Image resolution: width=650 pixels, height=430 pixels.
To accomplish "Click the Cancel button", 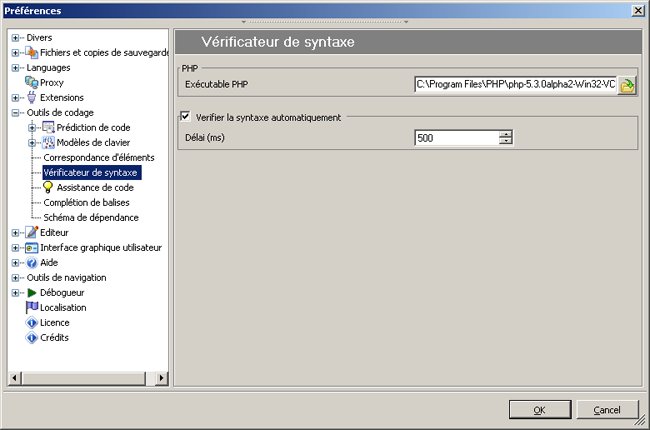I will [x=607, y=410].
